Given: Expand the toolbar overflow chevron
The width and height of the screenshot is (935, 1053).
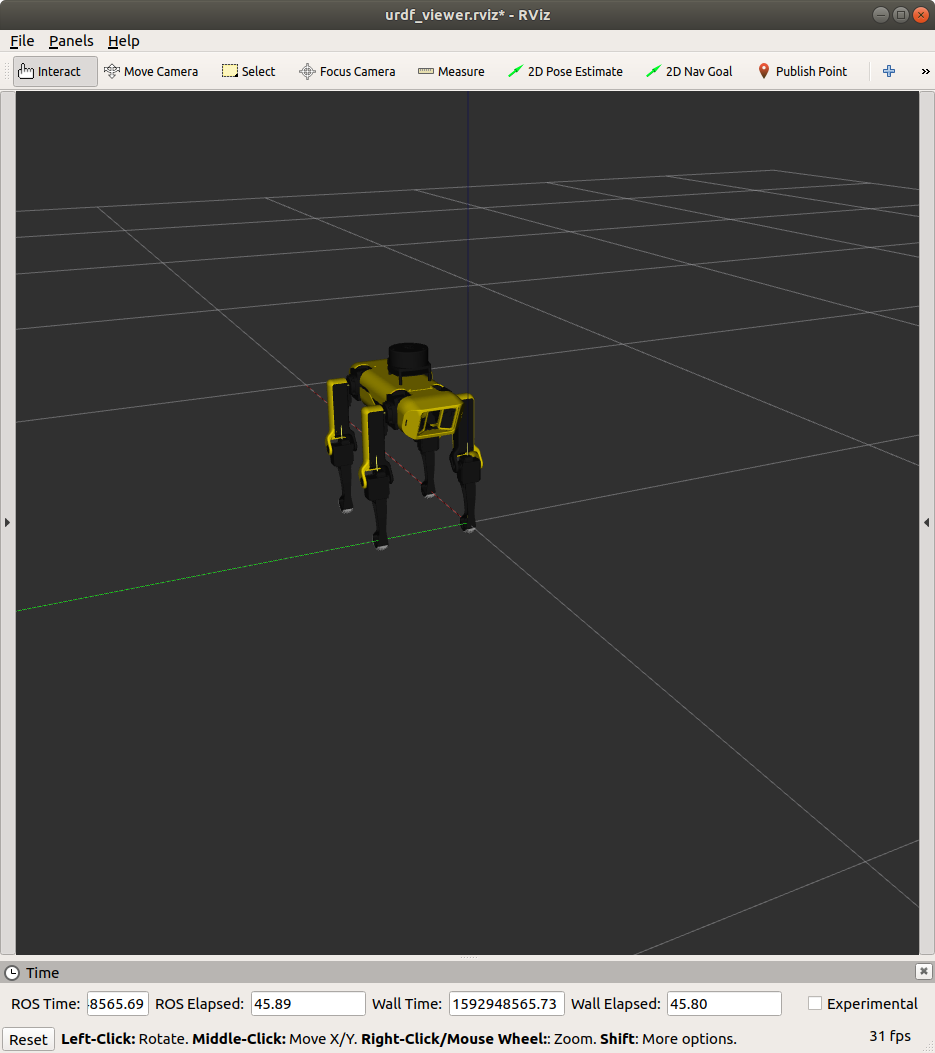Looking at the screenshot, I should point(926,71).
